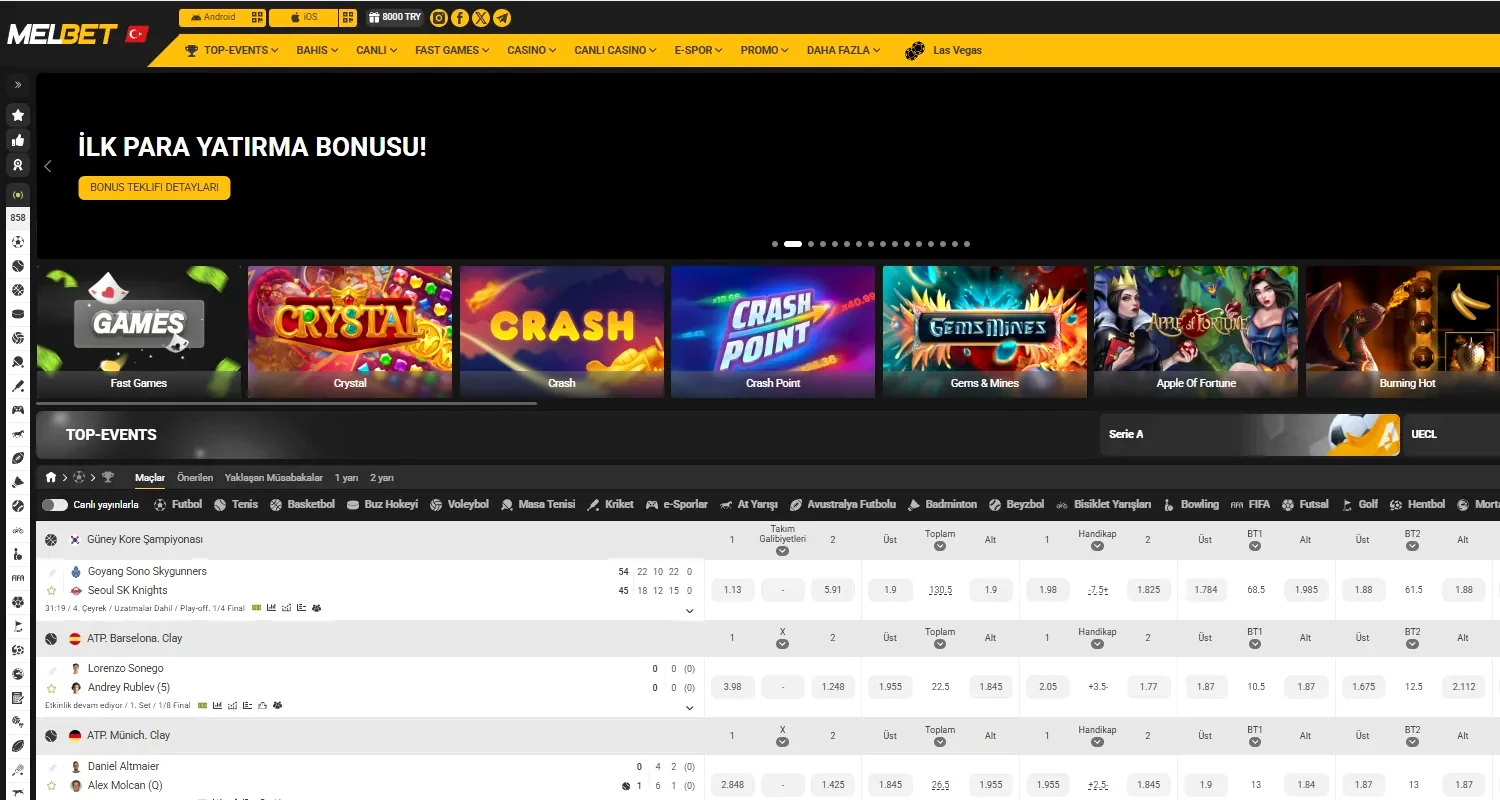Select the horse racing icon in the sidebar
Image resolution: width=1500 pixels, height=800 pixels.
pyautogui.click(x=18, y=434)
